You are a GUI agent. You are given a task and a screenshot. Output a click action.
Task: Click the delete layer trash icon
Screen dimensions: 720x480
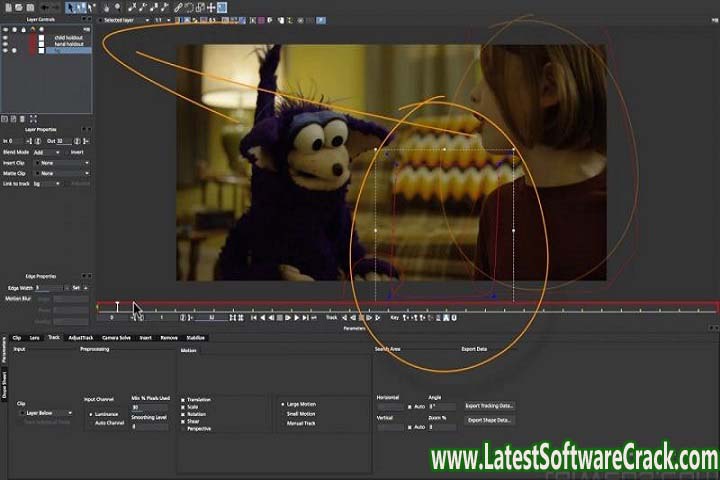point(22,119)
